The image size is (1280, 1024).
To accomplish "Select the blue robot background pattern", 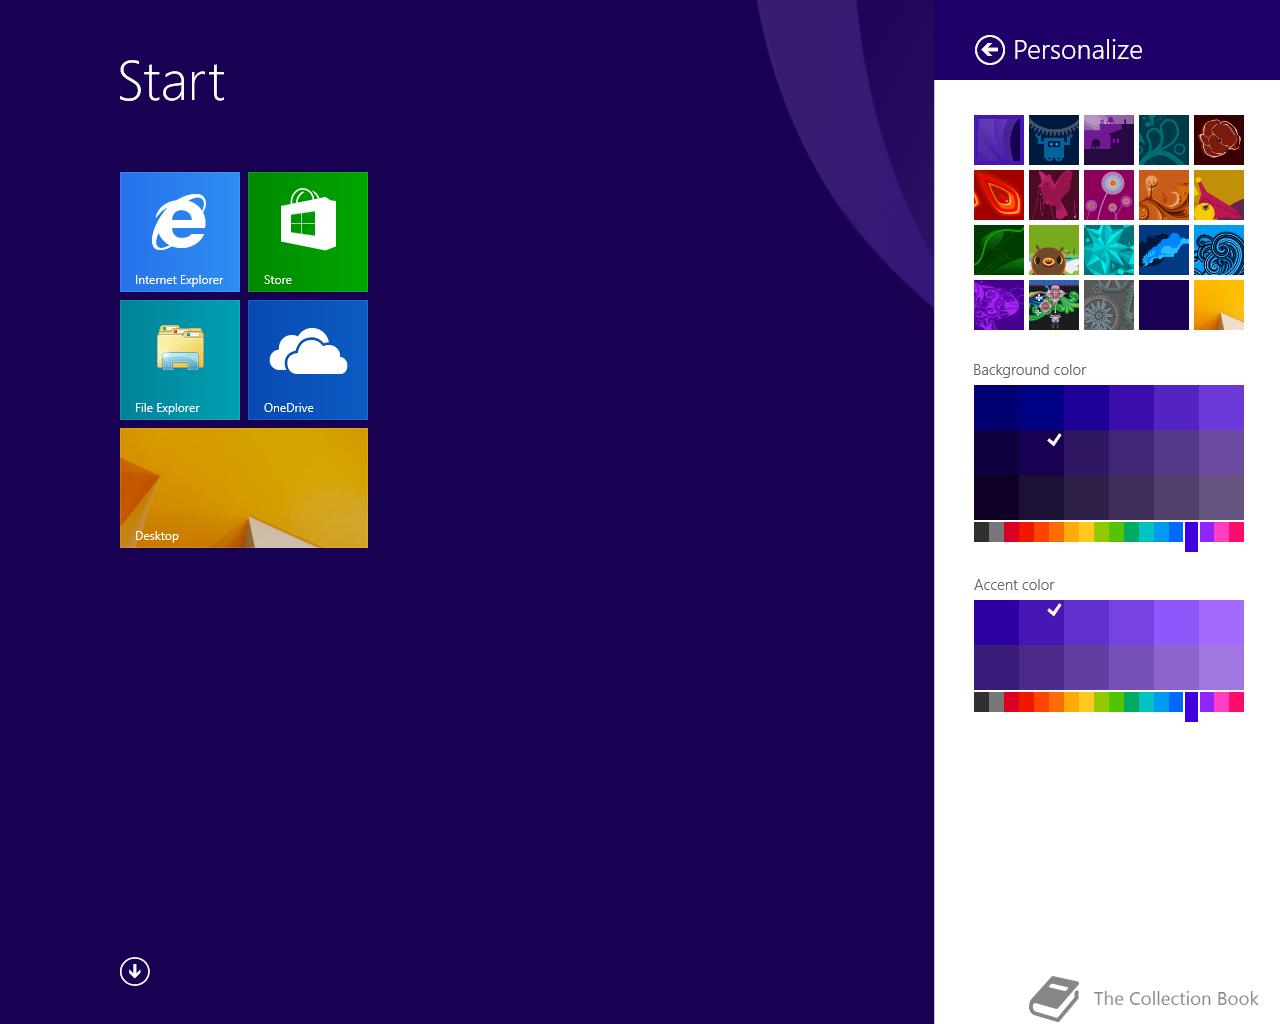I will 1054,140.
